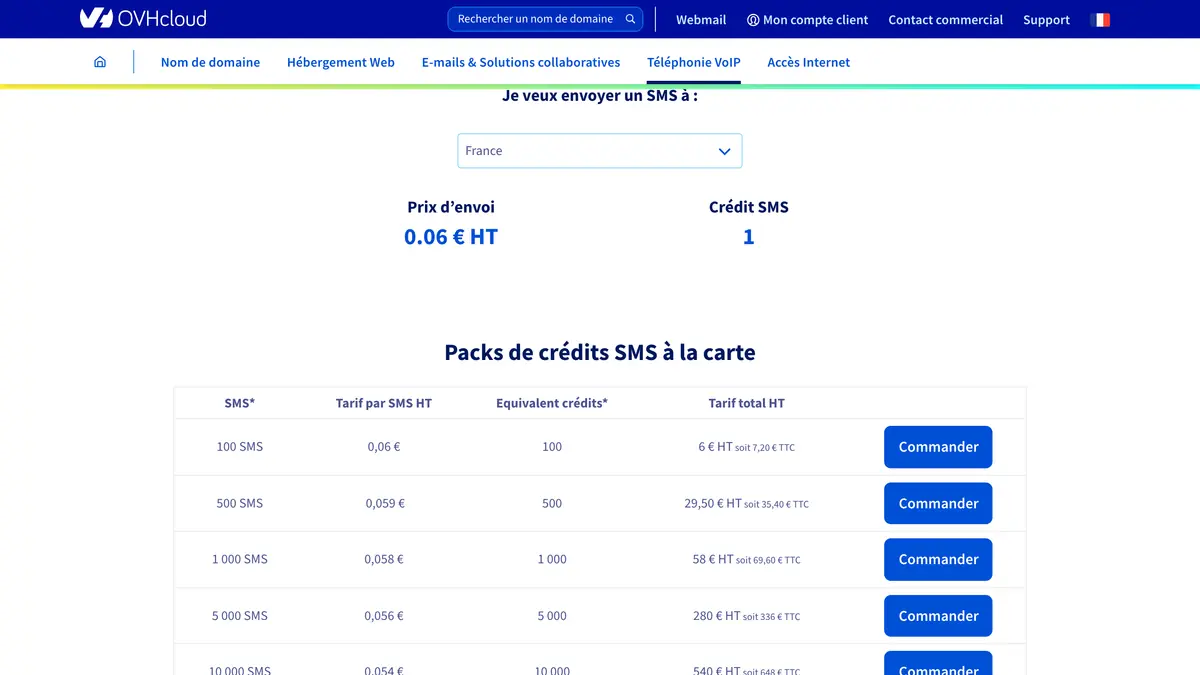Click the 5 000 SMS cell
The height and width of the screenshot is (675, 1200).
point(240,616)
